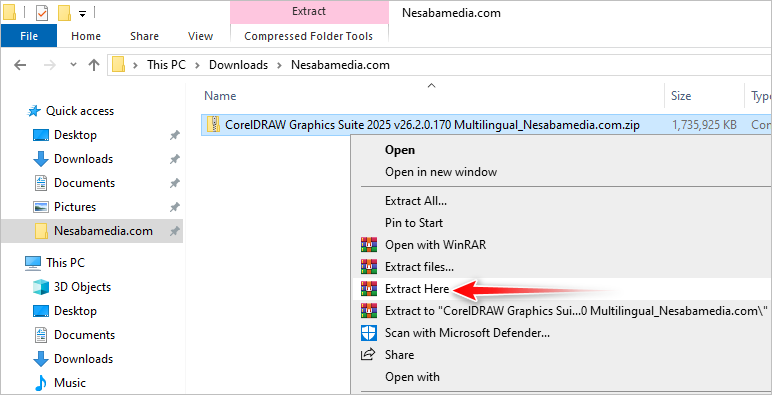Image resolution: width=772 pixels, height=395 pixels.
Task: Click Downloads in address bar path
Action: [x=238, y=65]
